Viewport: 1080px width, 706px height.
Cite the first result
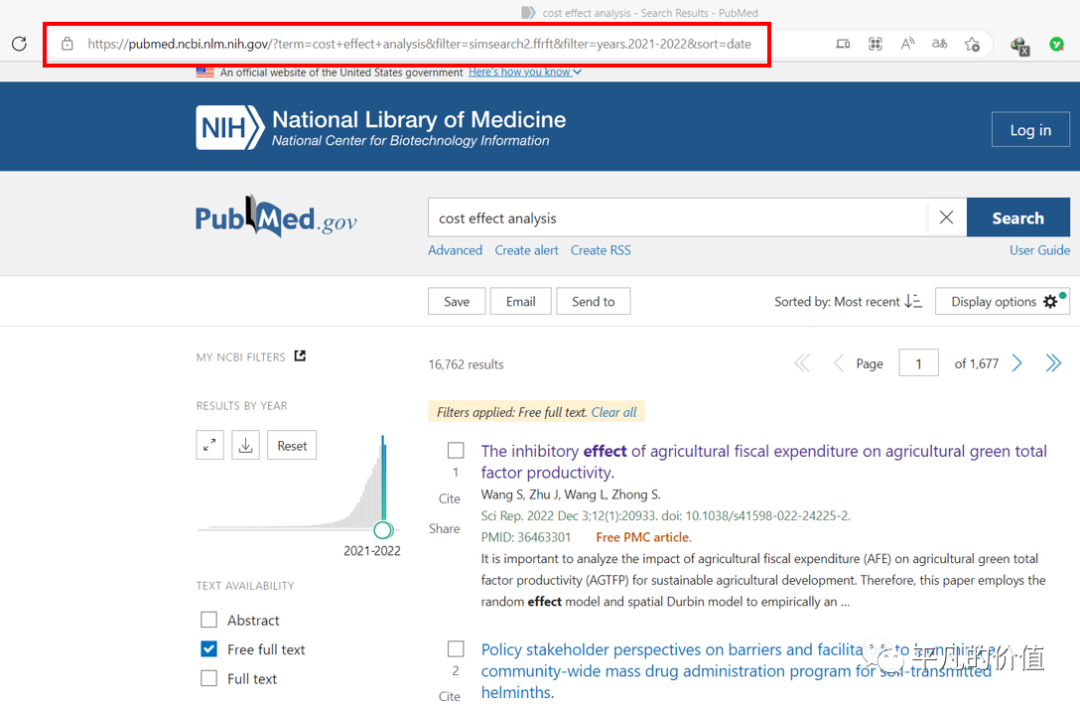[x=449, y=499]
